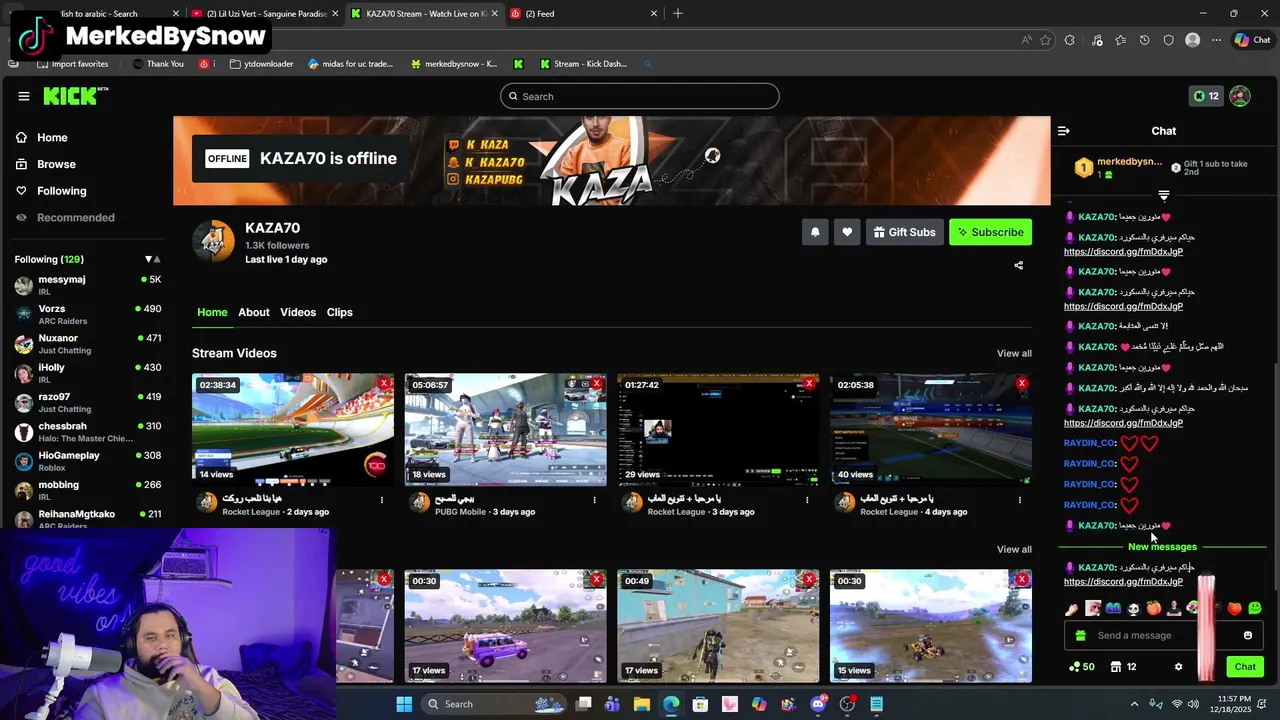The width and height of the screenshot is (1280, 720).
Task: Switch to the About channel tab
Action: point(254,312)
